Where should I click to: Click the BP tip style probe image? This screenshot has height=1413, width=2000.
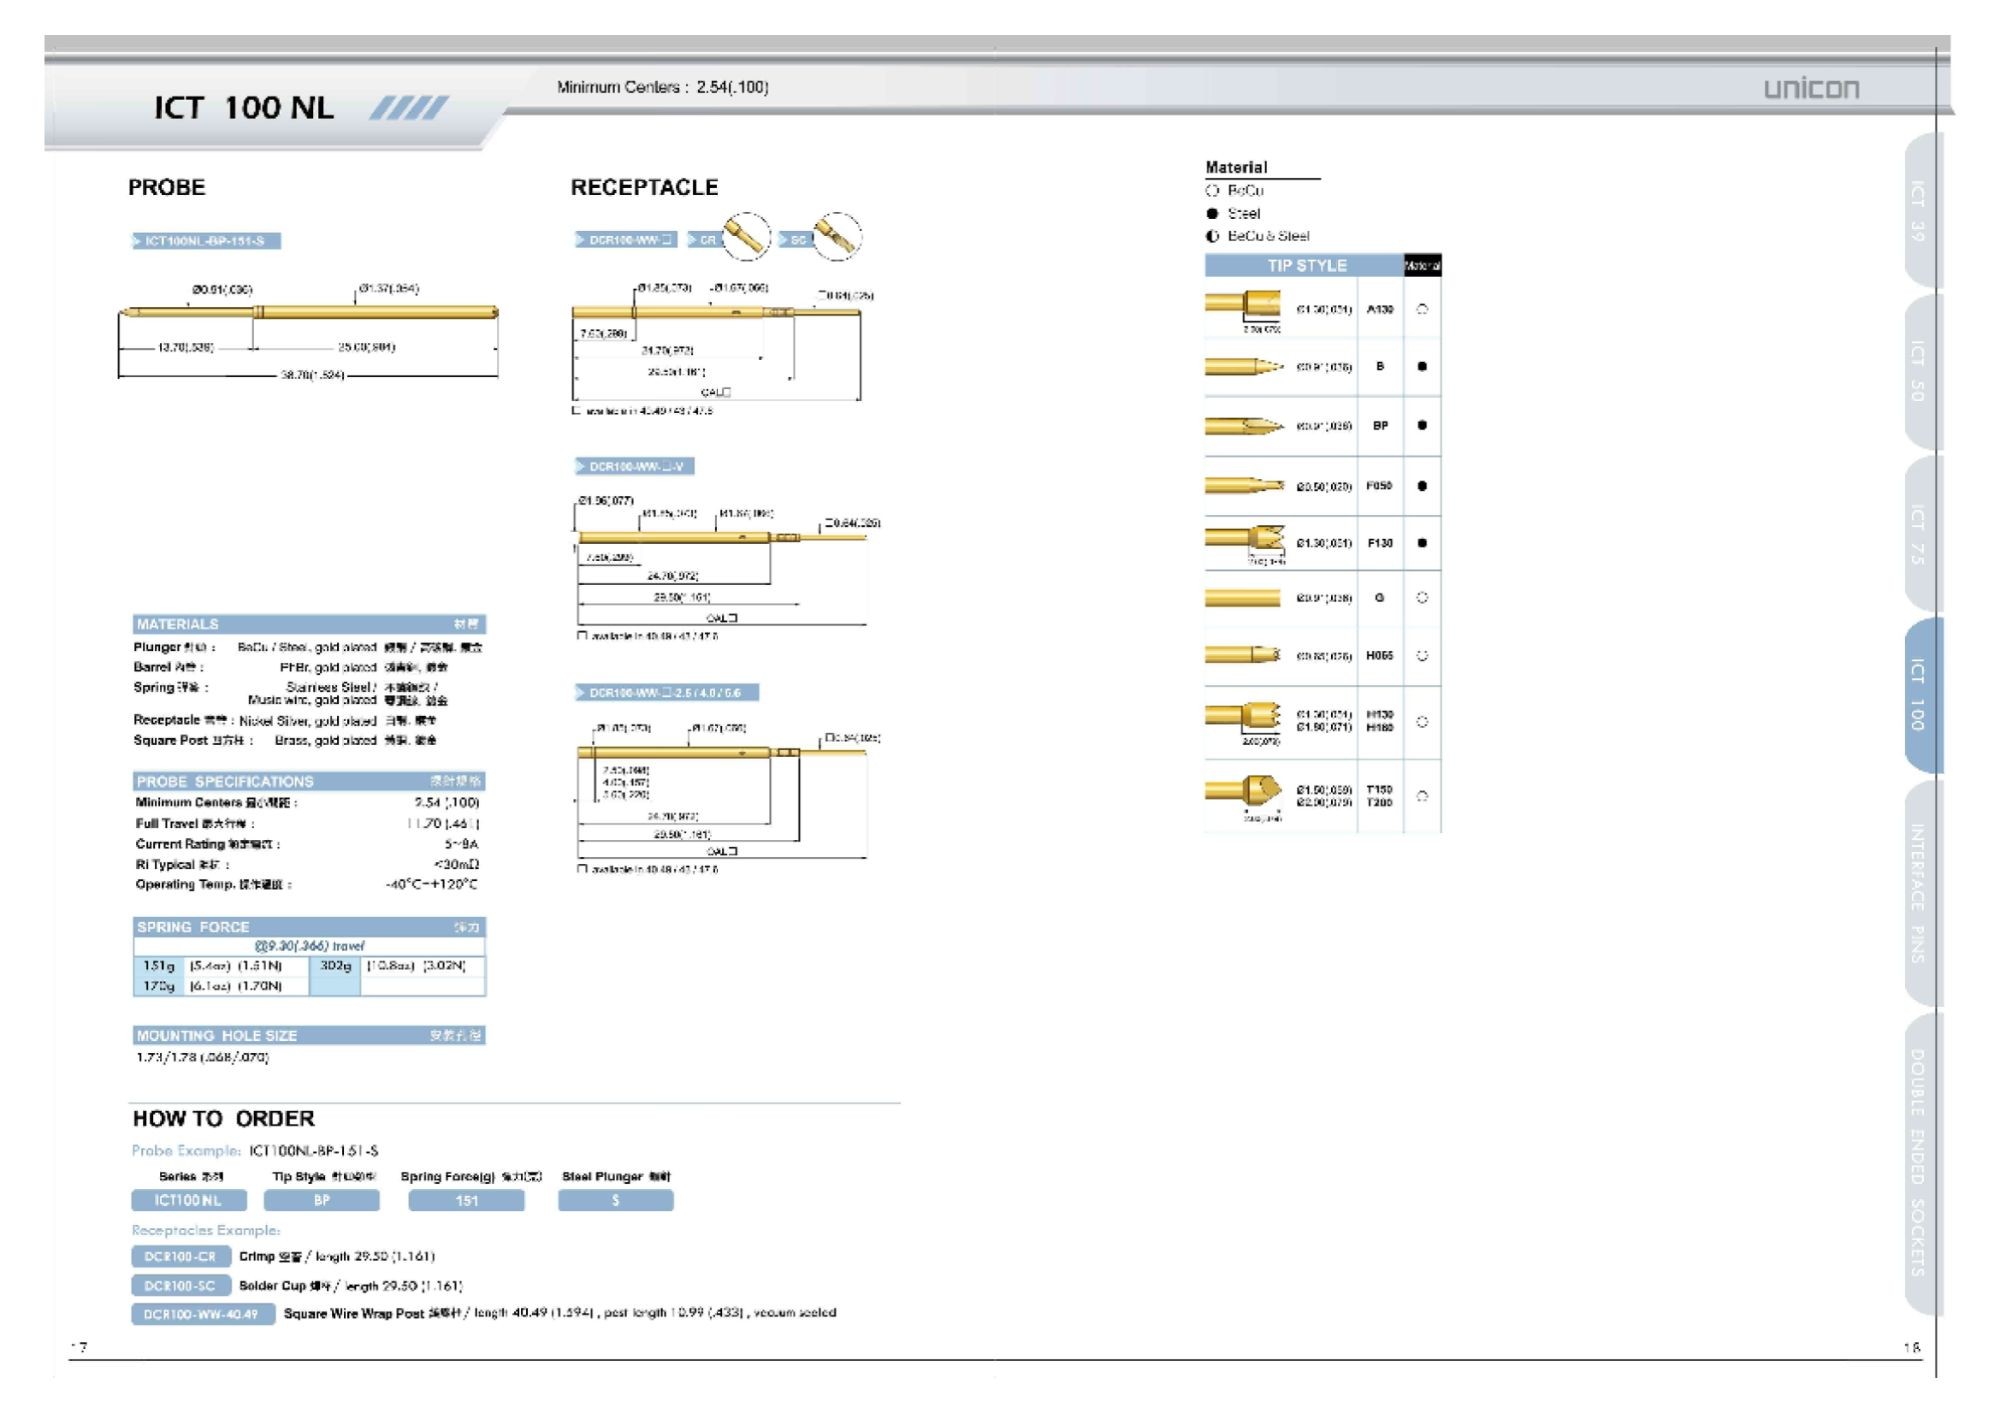(1243, 427)
